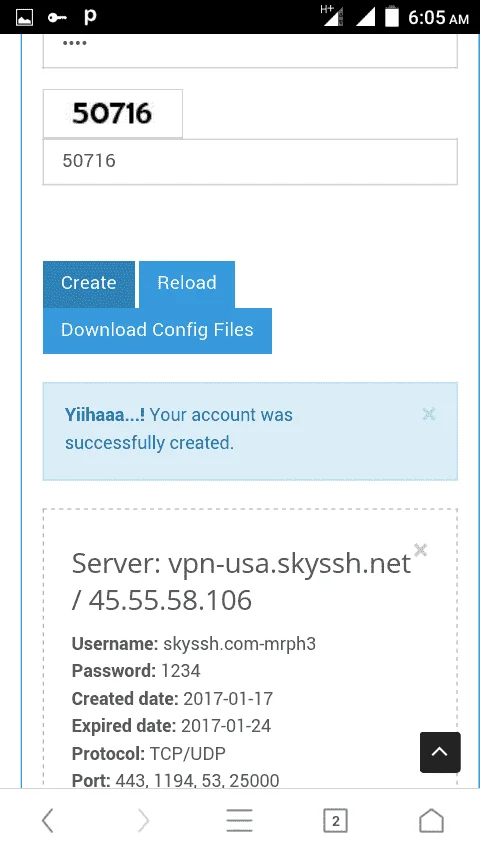Tap the battery status icon
Image resolution: width=480 pixels, height=854 pixels.
pos(392,17)
